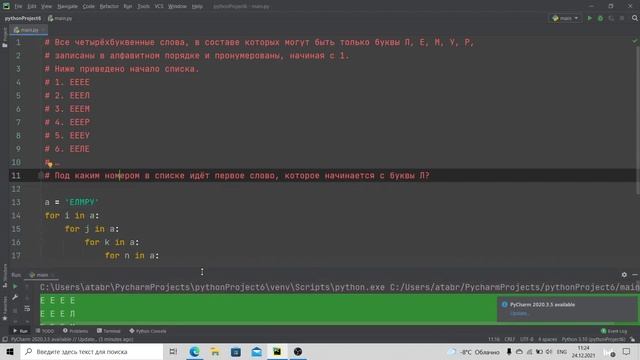Screen dimensions: 640x360
Task: Open the Navigate menu
Action: point(67,7)
